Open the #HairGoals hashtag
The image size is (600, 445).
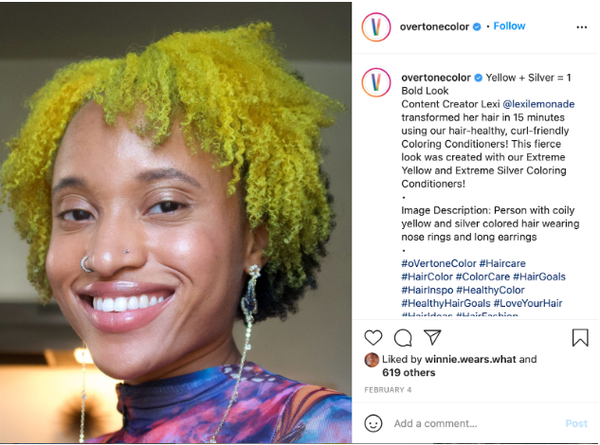tap(539, 277)
